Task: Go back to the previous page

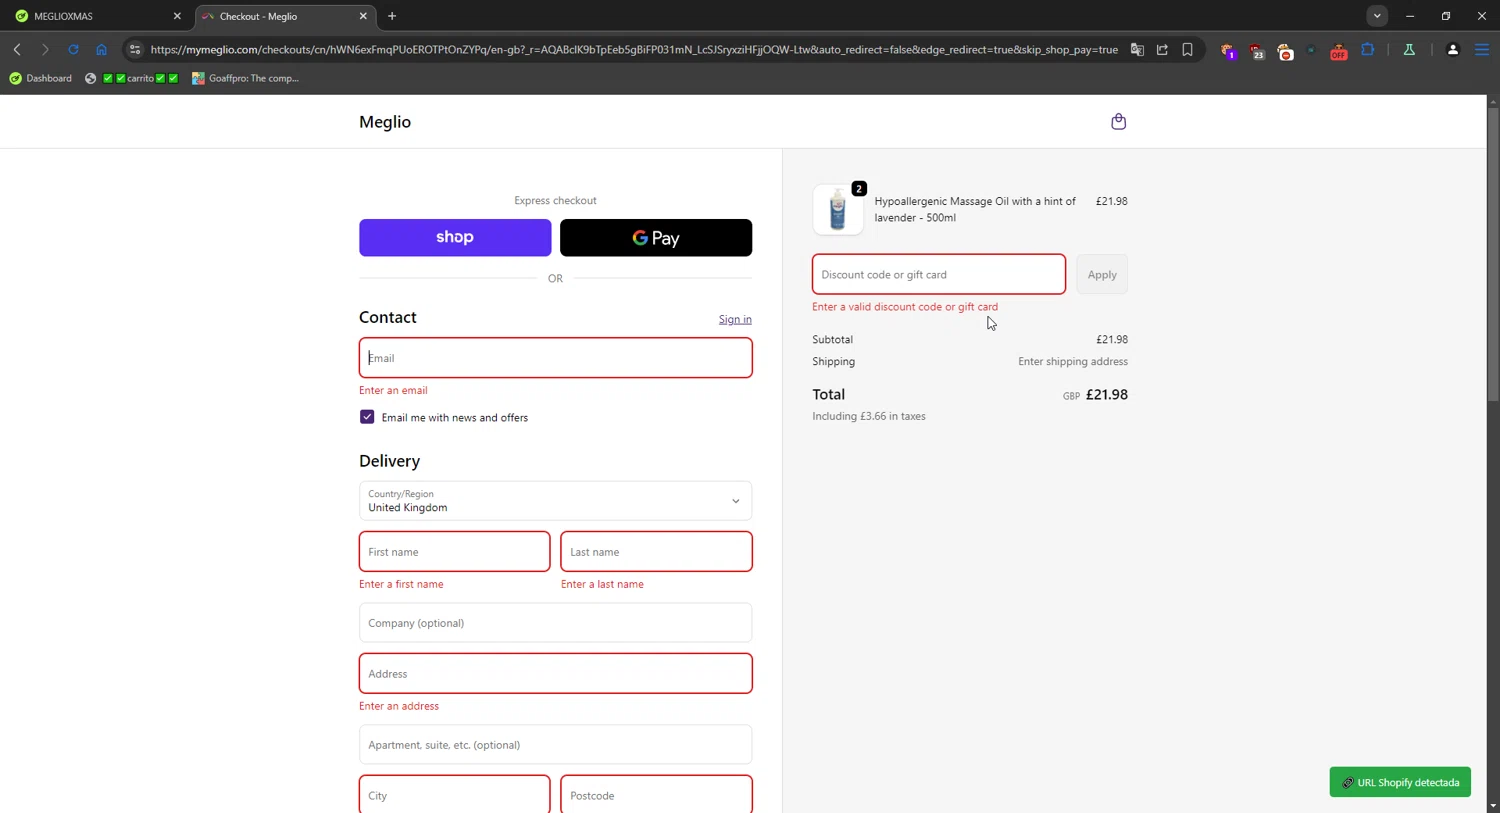Action: tap(17, 49)
